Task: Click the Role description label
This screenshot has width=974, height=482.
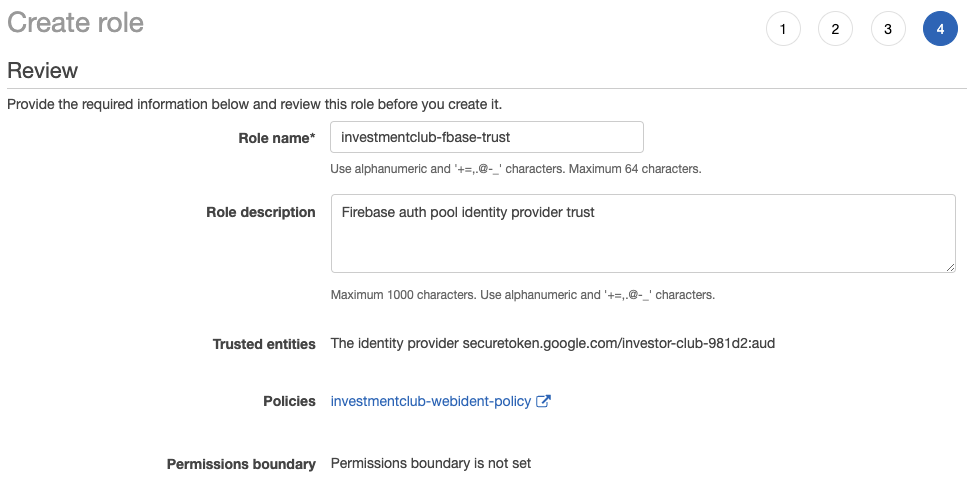Action: click(x=261, y=212)
